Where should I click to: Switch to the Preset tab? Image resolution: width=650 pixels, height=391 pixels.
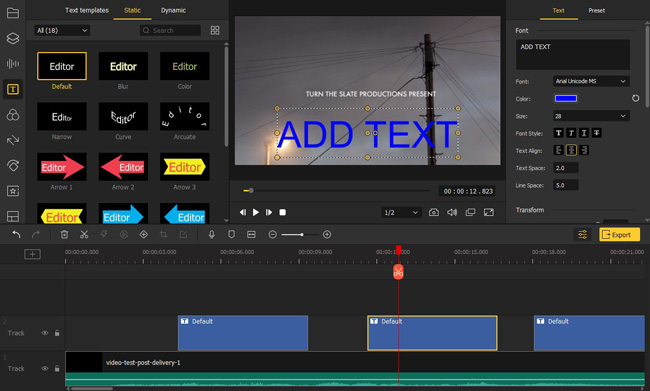coord(597,10)
